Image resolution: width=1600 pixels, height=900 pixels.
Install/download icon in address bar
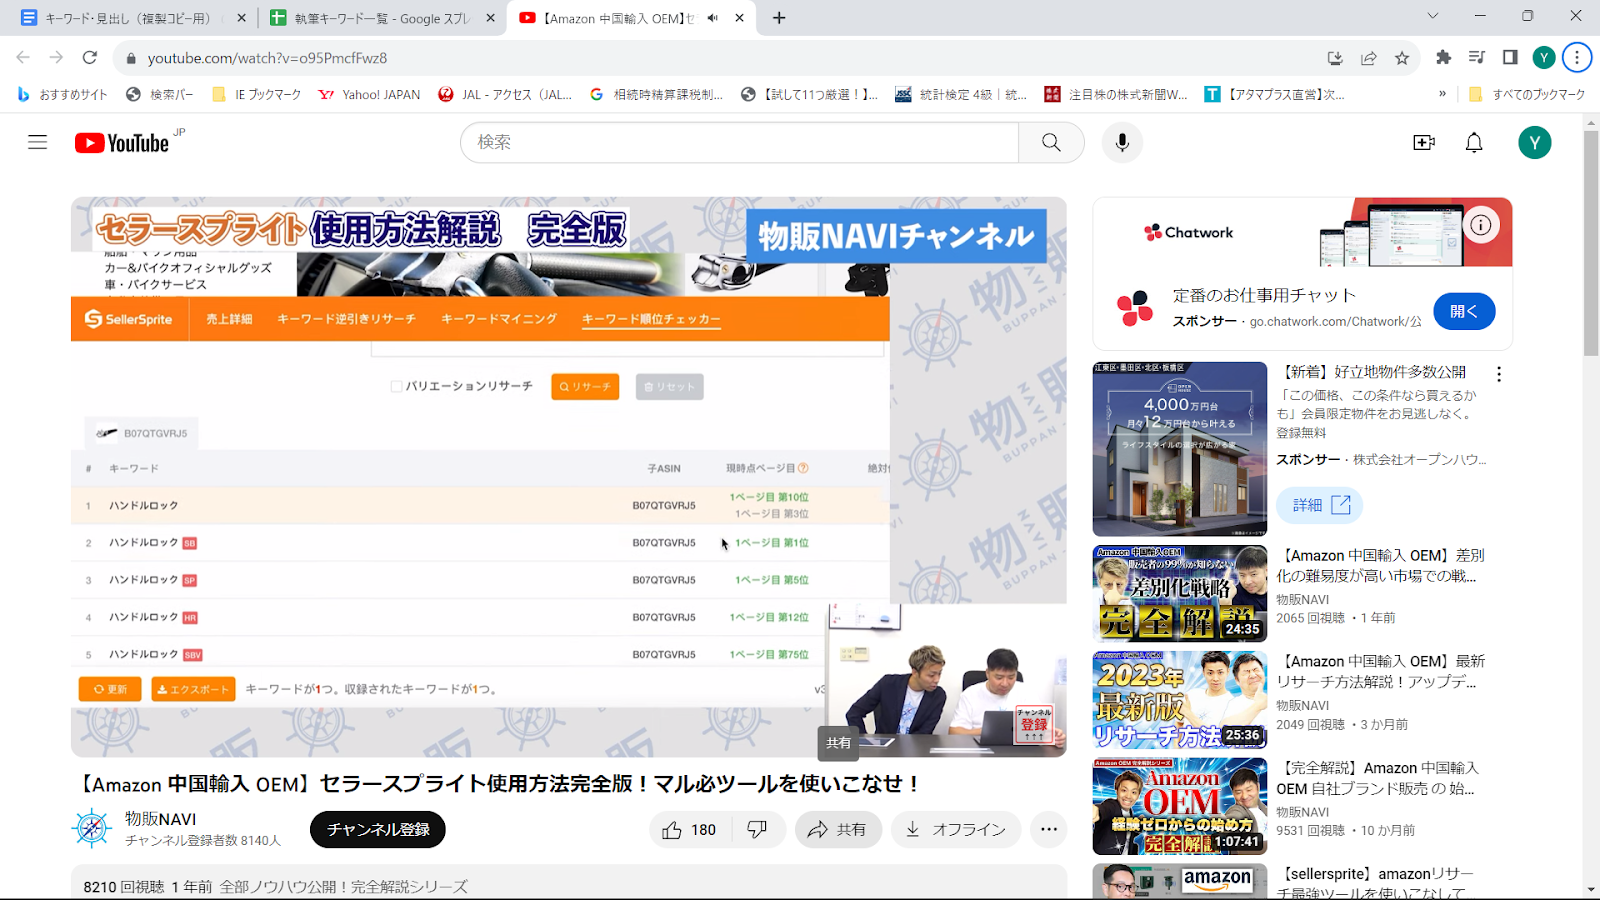coord(1335,58)
